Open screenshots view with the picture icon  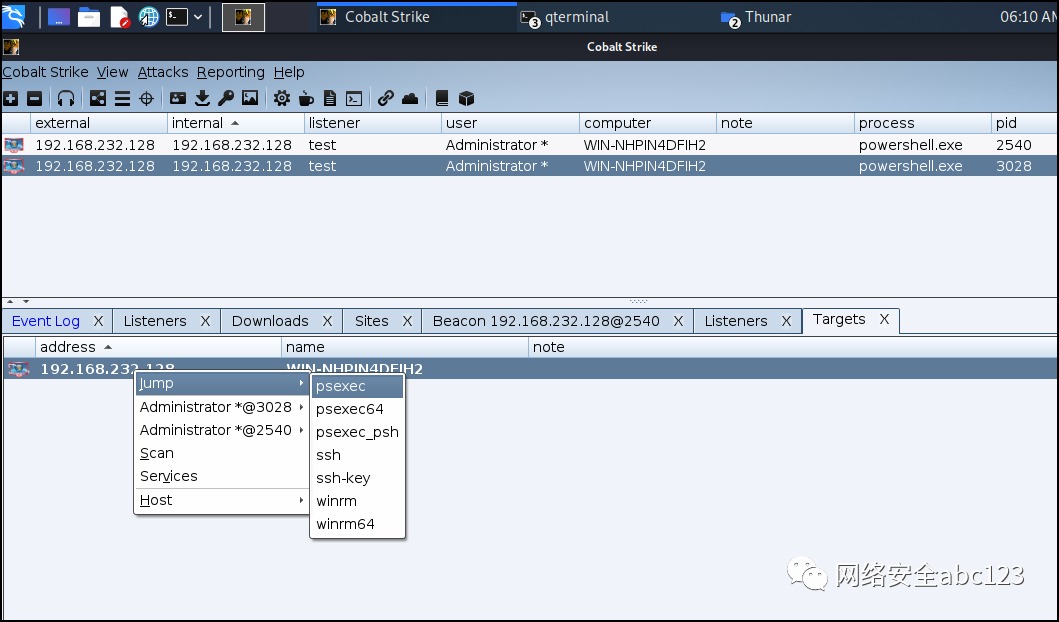pos(250,98)
